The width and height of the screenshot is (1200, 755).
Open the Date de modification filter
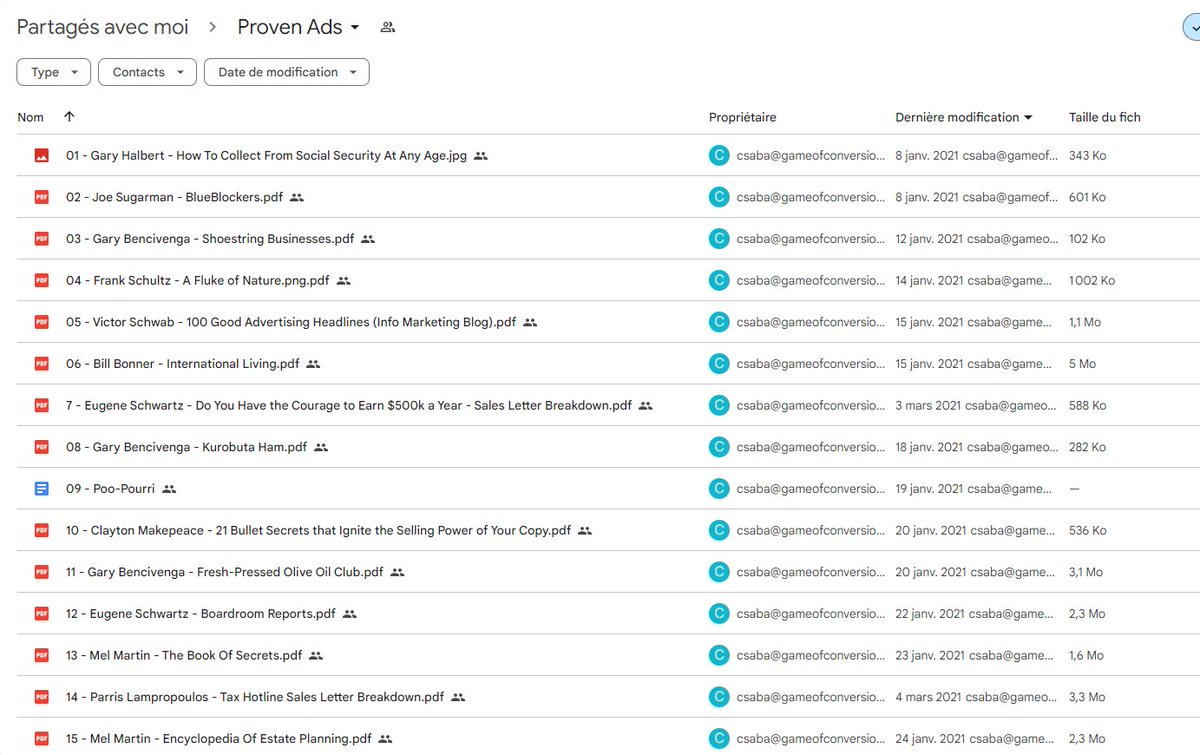287,72
